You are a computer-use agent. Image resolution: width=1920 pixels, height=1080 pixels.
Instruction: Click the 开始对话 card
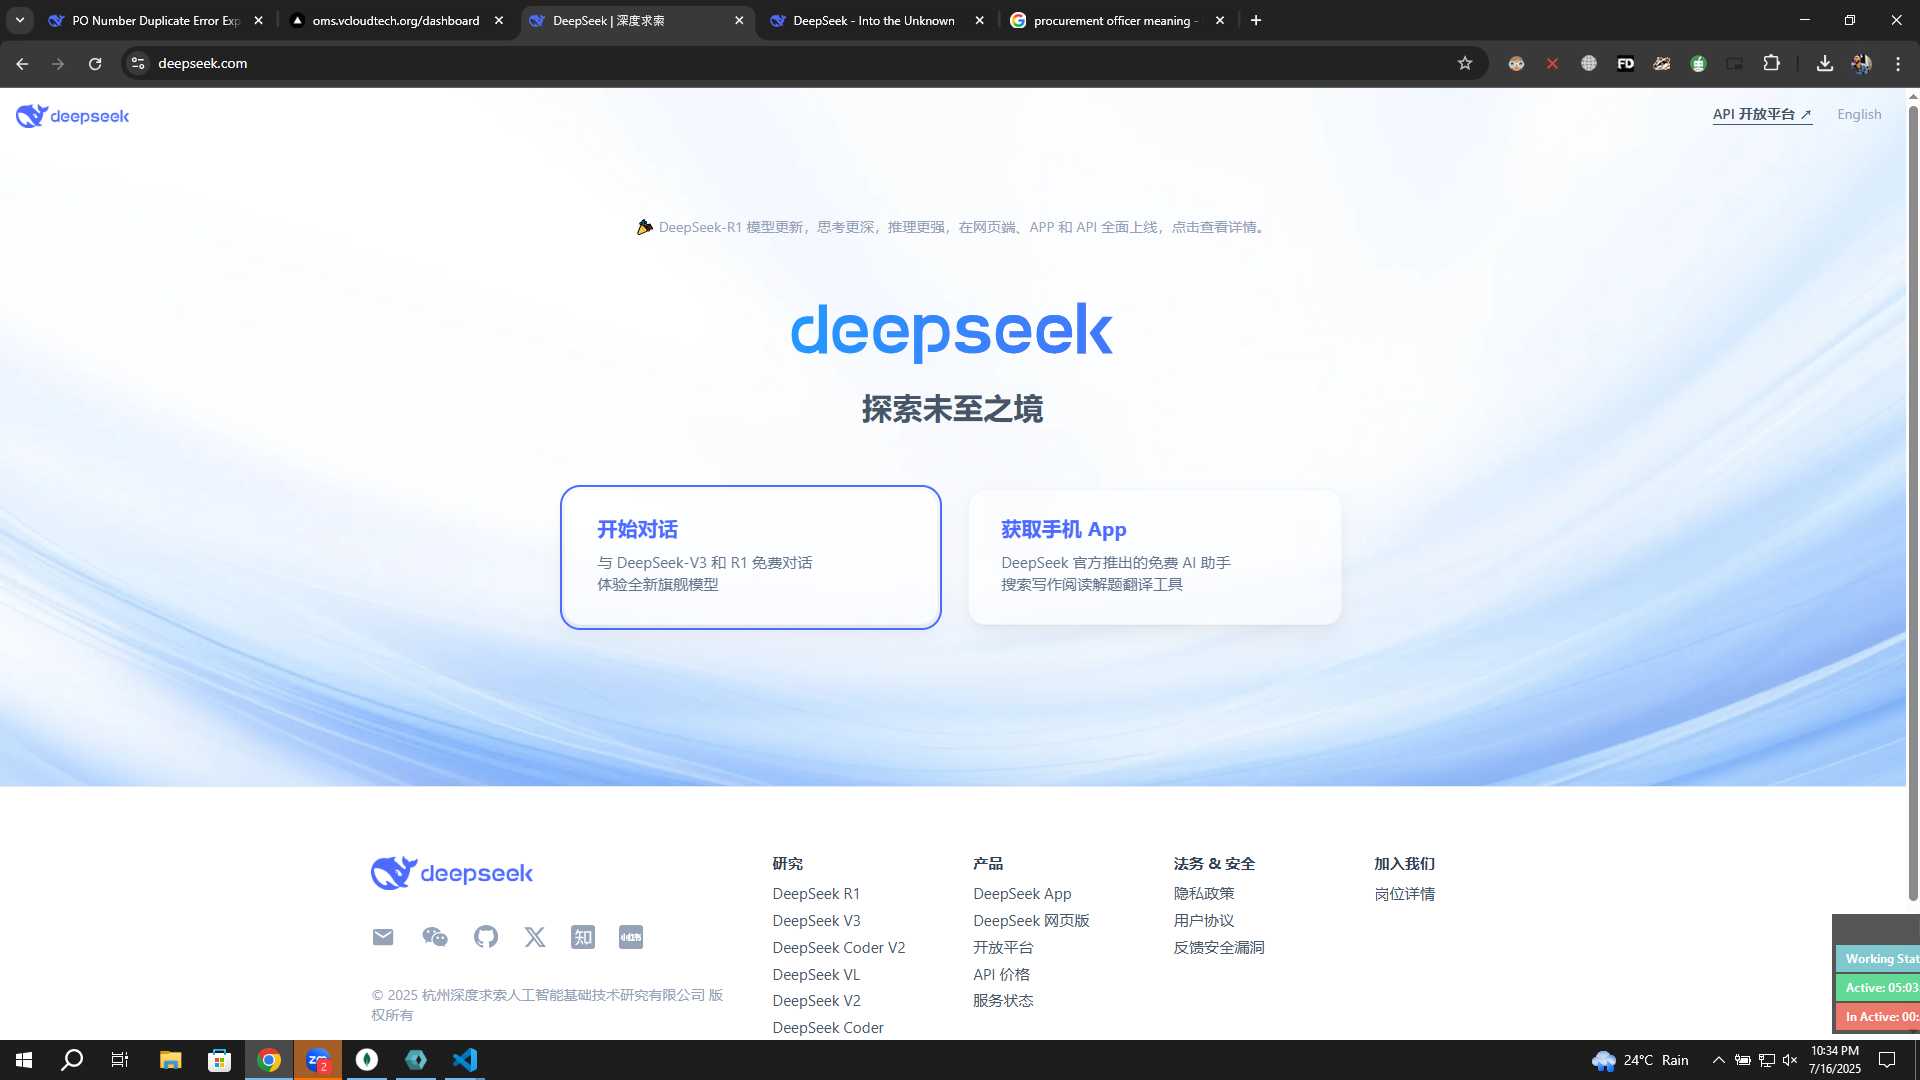coord(751,557)
